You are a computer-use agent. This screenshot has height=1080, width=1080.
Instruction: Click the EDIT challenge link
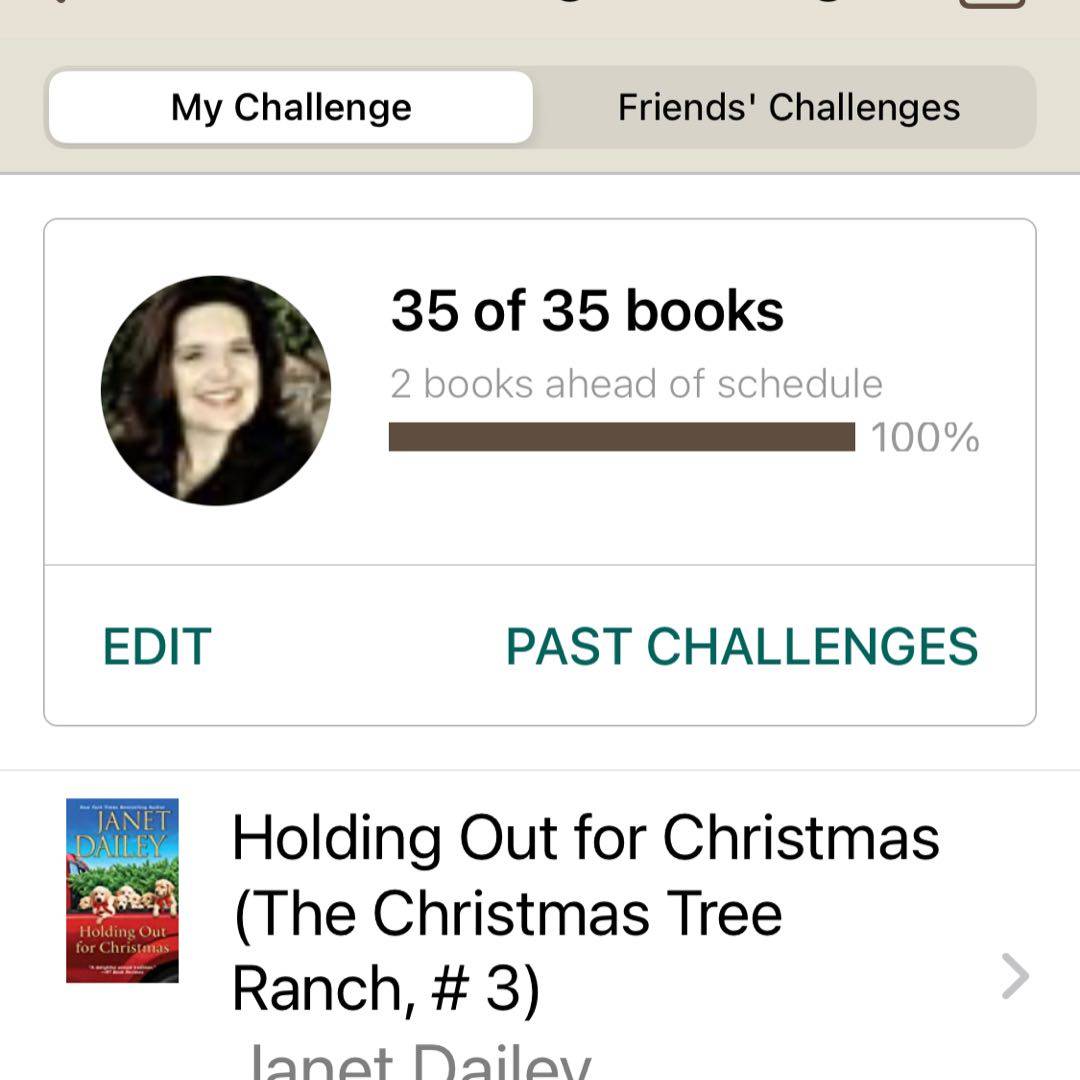157,647
